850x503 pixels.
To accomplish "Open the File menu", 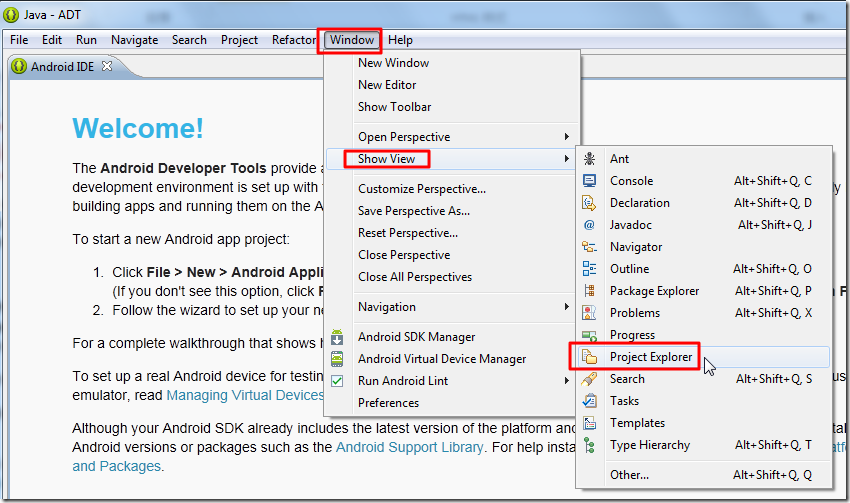I will (19, 40).
